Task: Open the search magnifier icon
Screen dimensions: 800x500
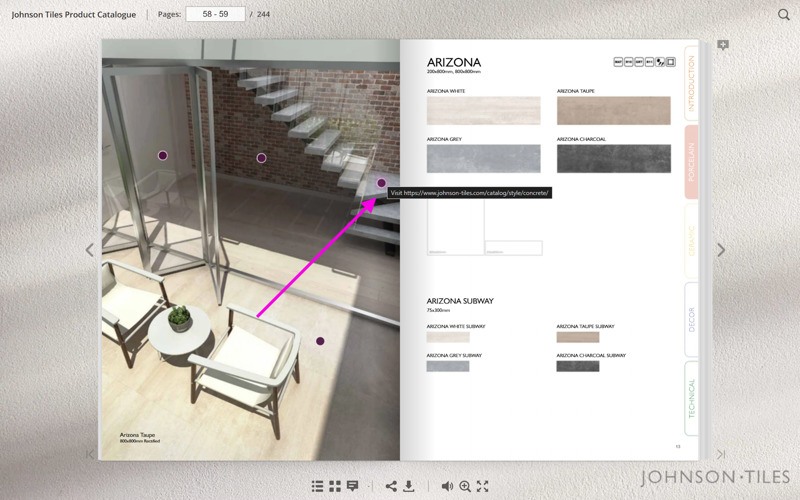Action: point(784,14)
